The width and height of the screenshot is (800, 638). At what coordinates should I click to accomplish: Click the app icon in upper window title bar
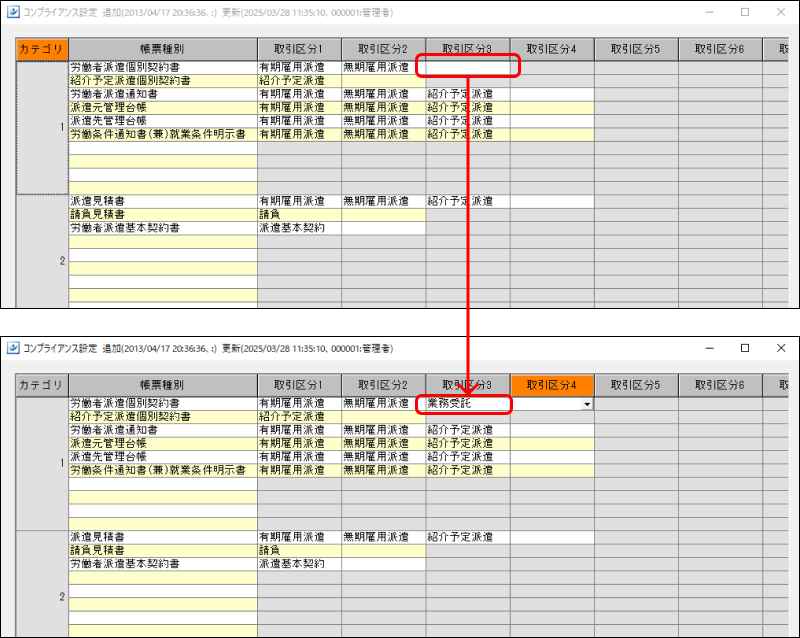[x=13, y=12]
